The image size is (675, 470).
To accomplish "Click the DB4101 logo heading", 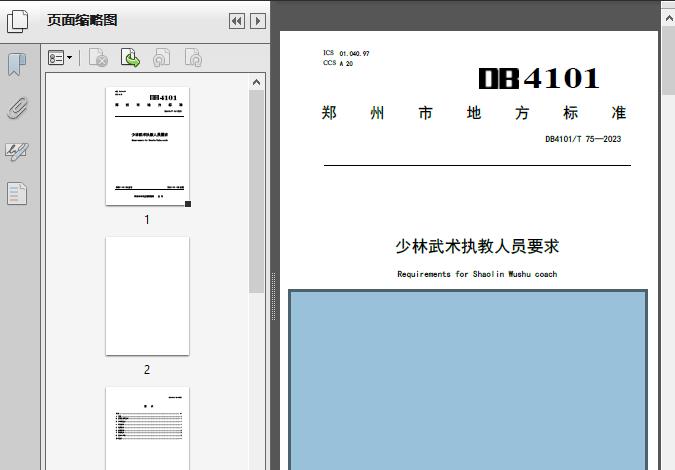I will click(x=539, y=78).
